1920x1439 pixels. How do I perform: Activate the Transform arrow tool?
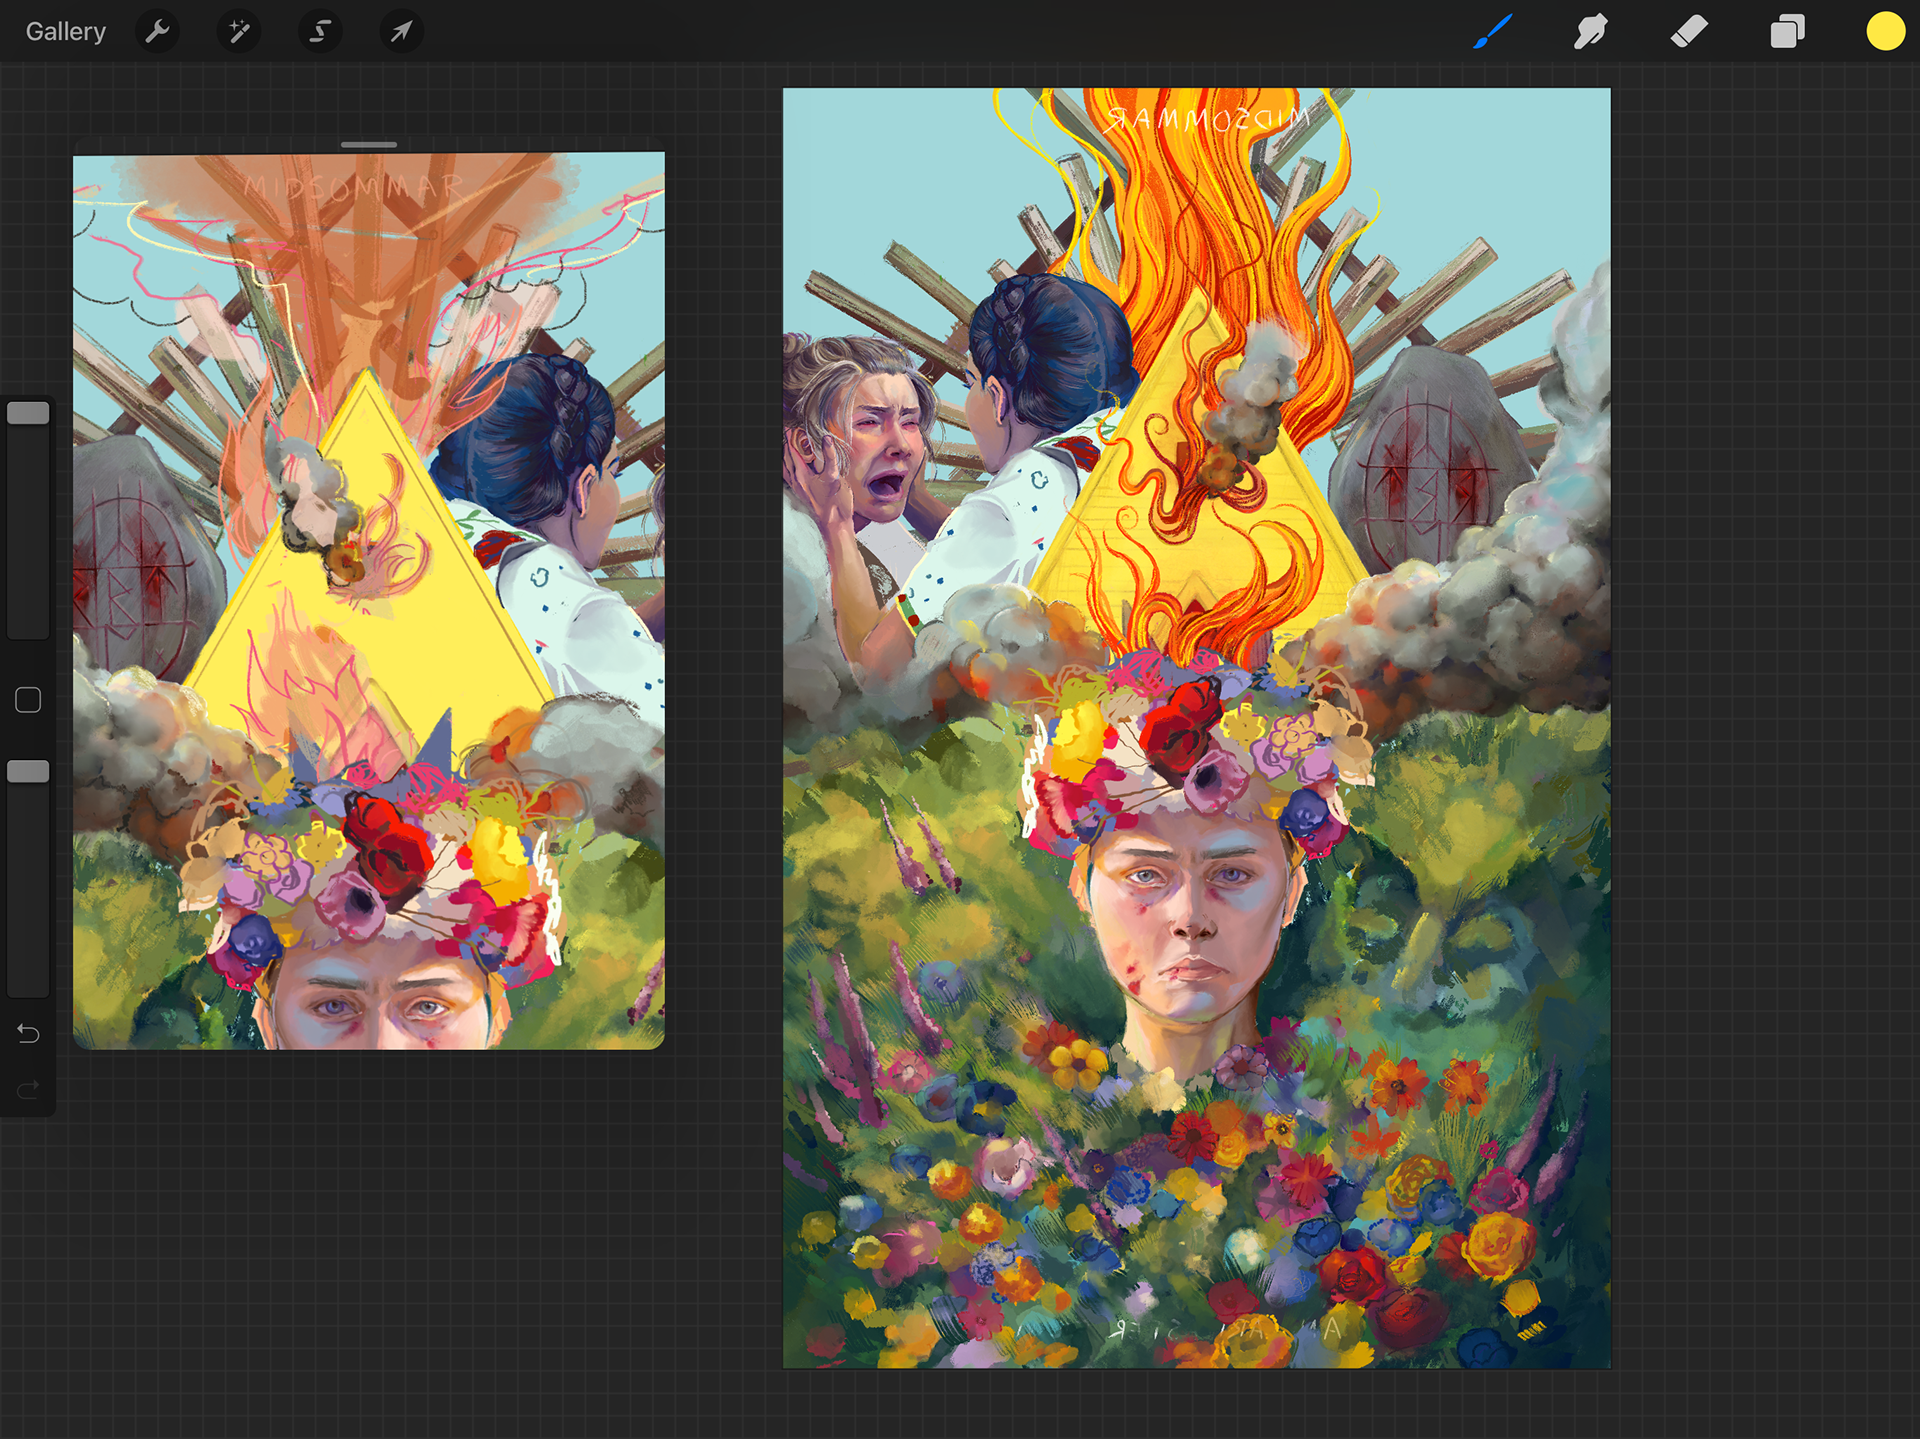pos(401,32)
